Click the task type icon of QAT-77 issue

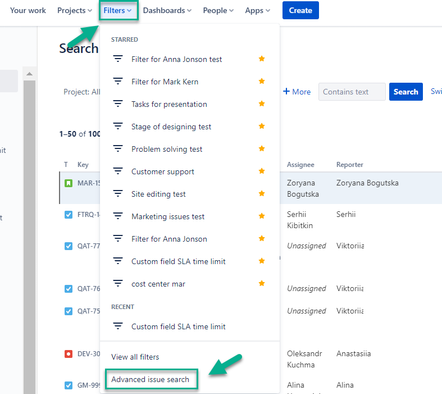pyautogui.click(x=68, y=246)
